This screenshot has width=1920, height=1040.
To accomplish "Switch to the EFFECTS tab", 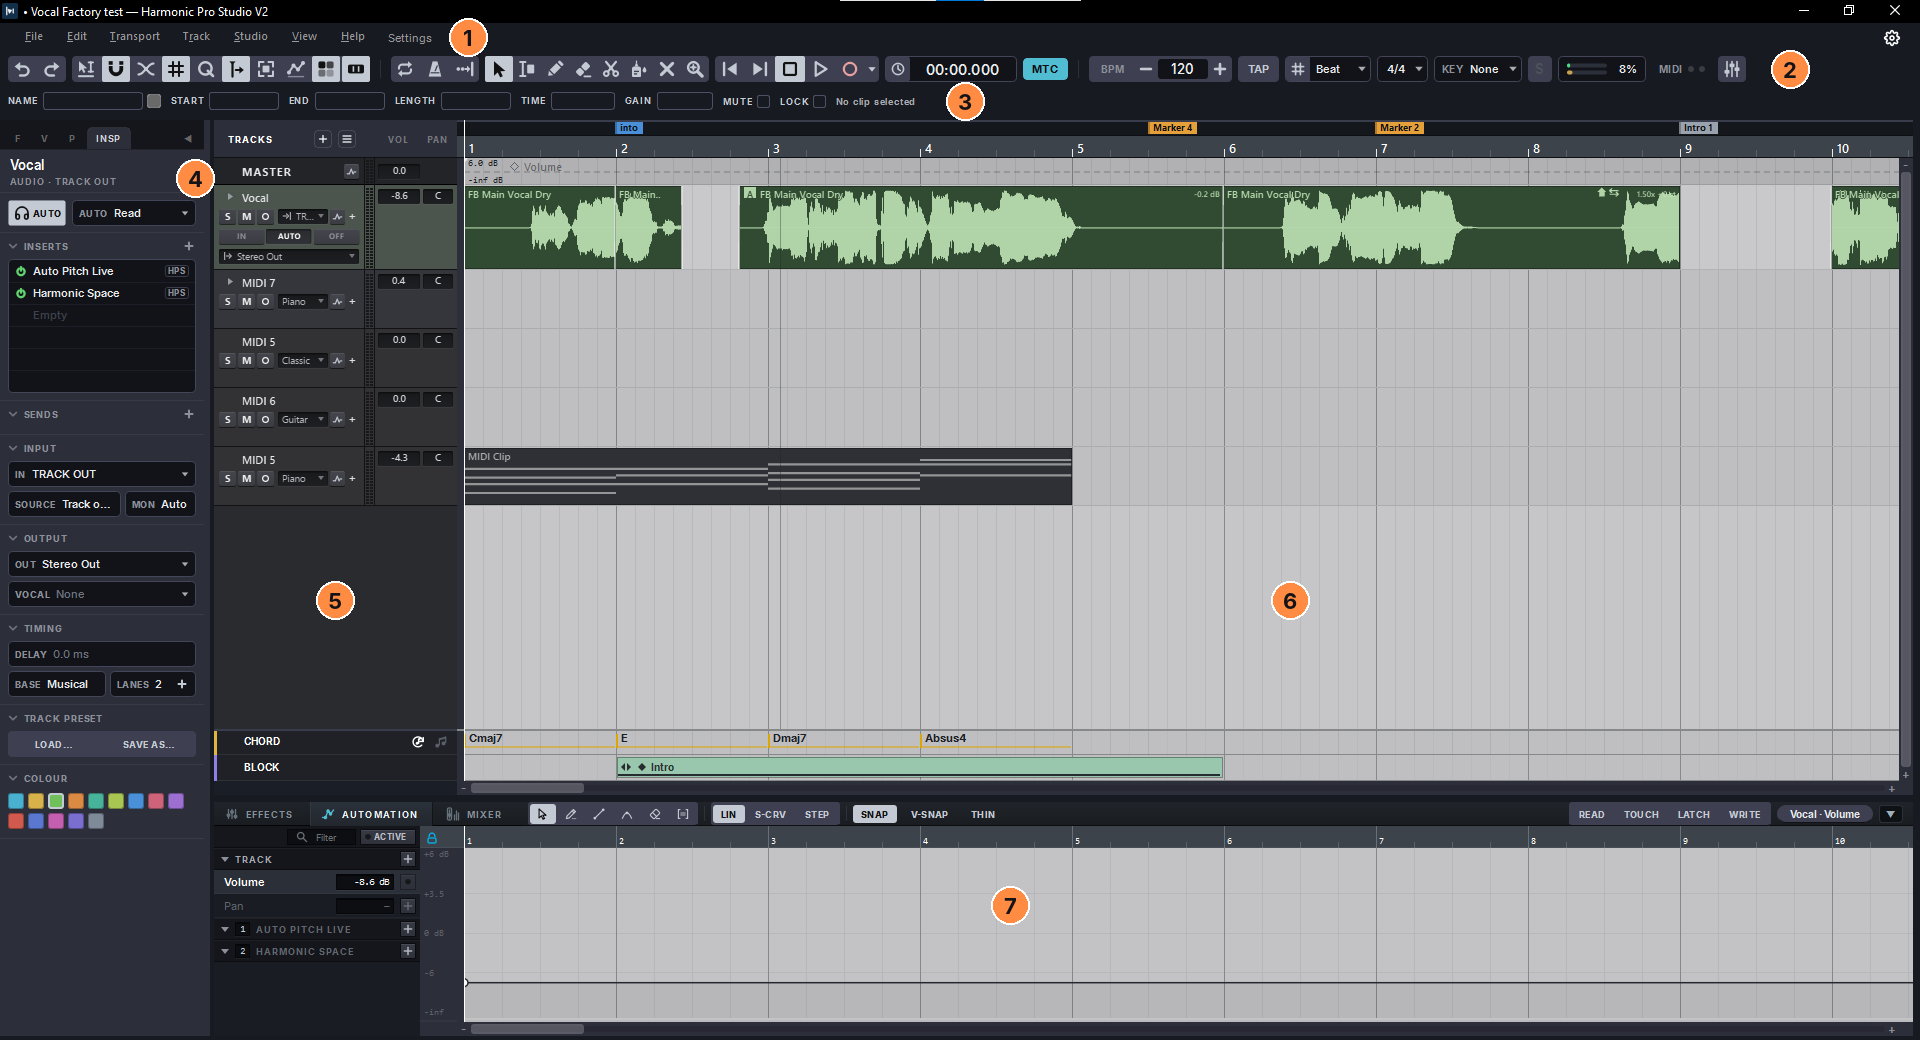I will tap(259, 814).
